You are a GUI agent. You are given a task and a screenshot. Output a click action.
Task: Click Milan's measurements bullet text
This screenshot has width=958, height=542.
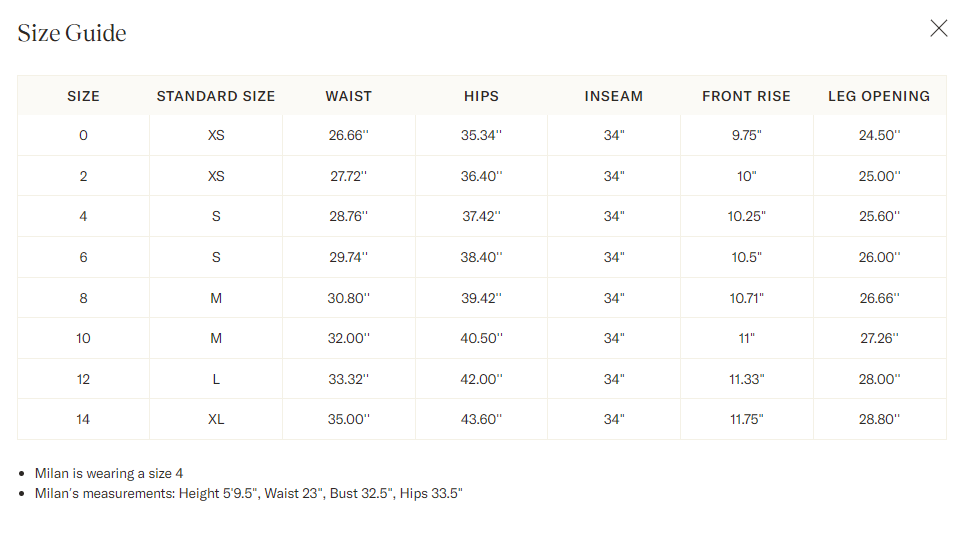[248, 493]
